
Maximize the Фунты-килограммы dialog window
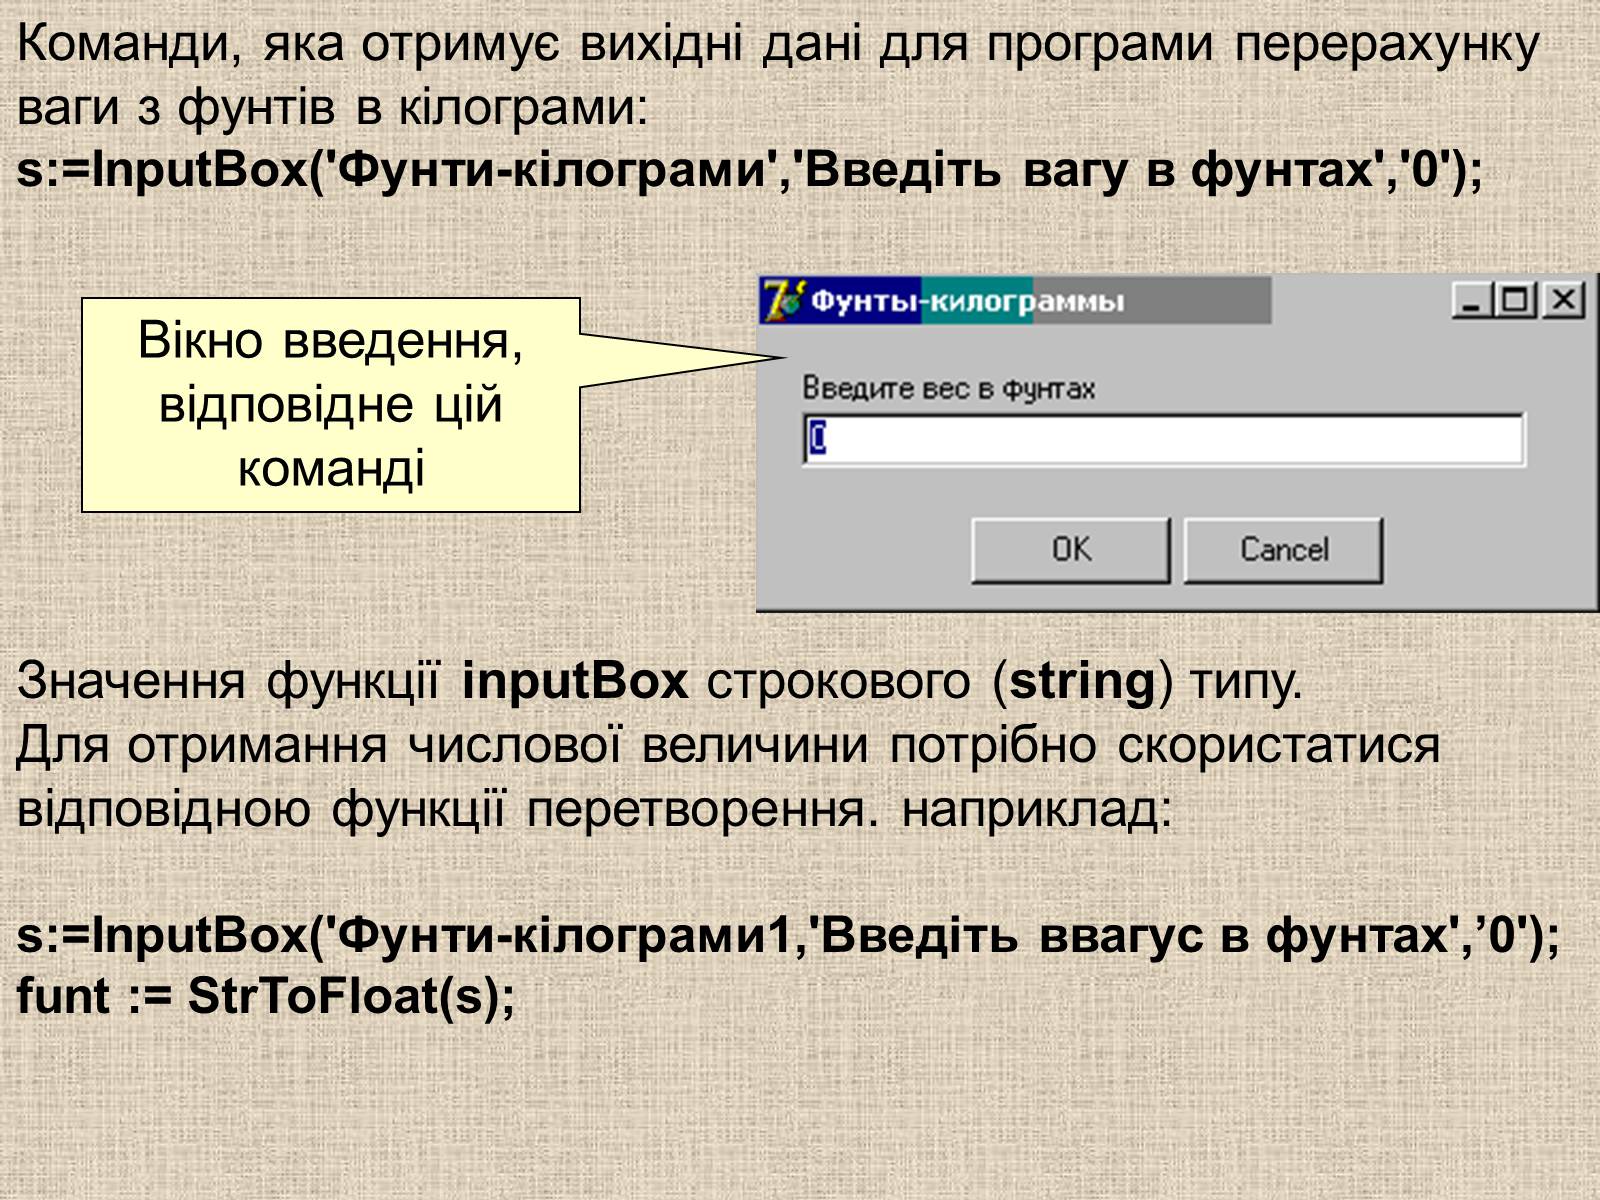pos(1514,300)
